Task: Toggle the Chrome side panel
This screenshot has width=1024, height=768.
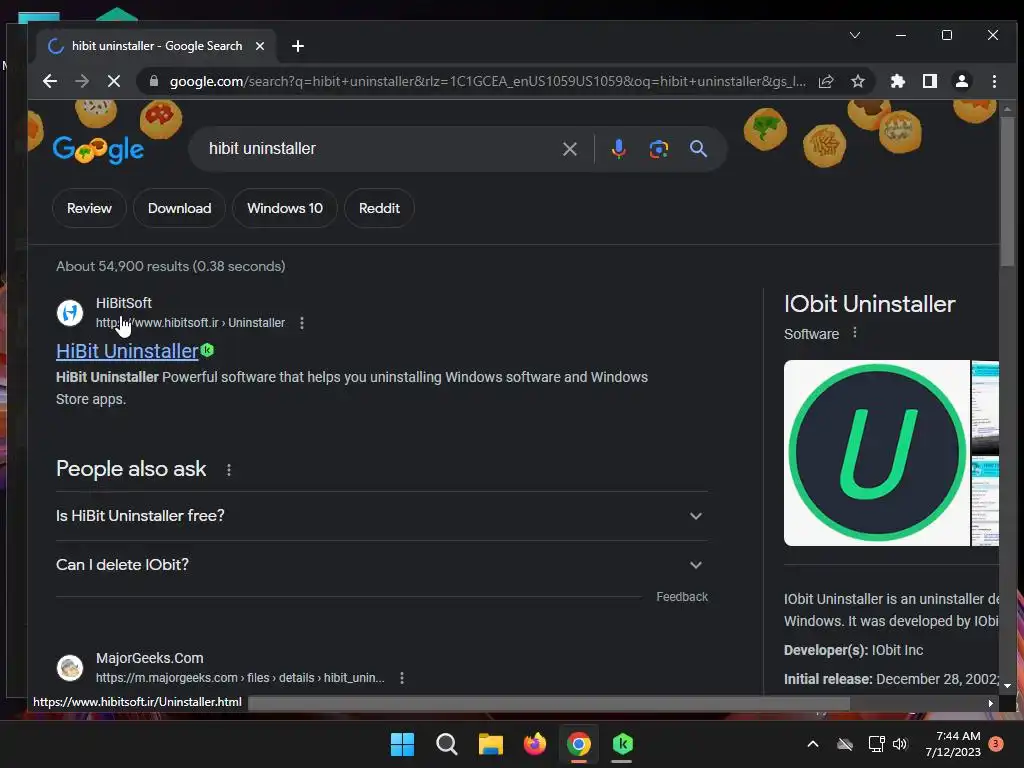Action: (930, 81)
